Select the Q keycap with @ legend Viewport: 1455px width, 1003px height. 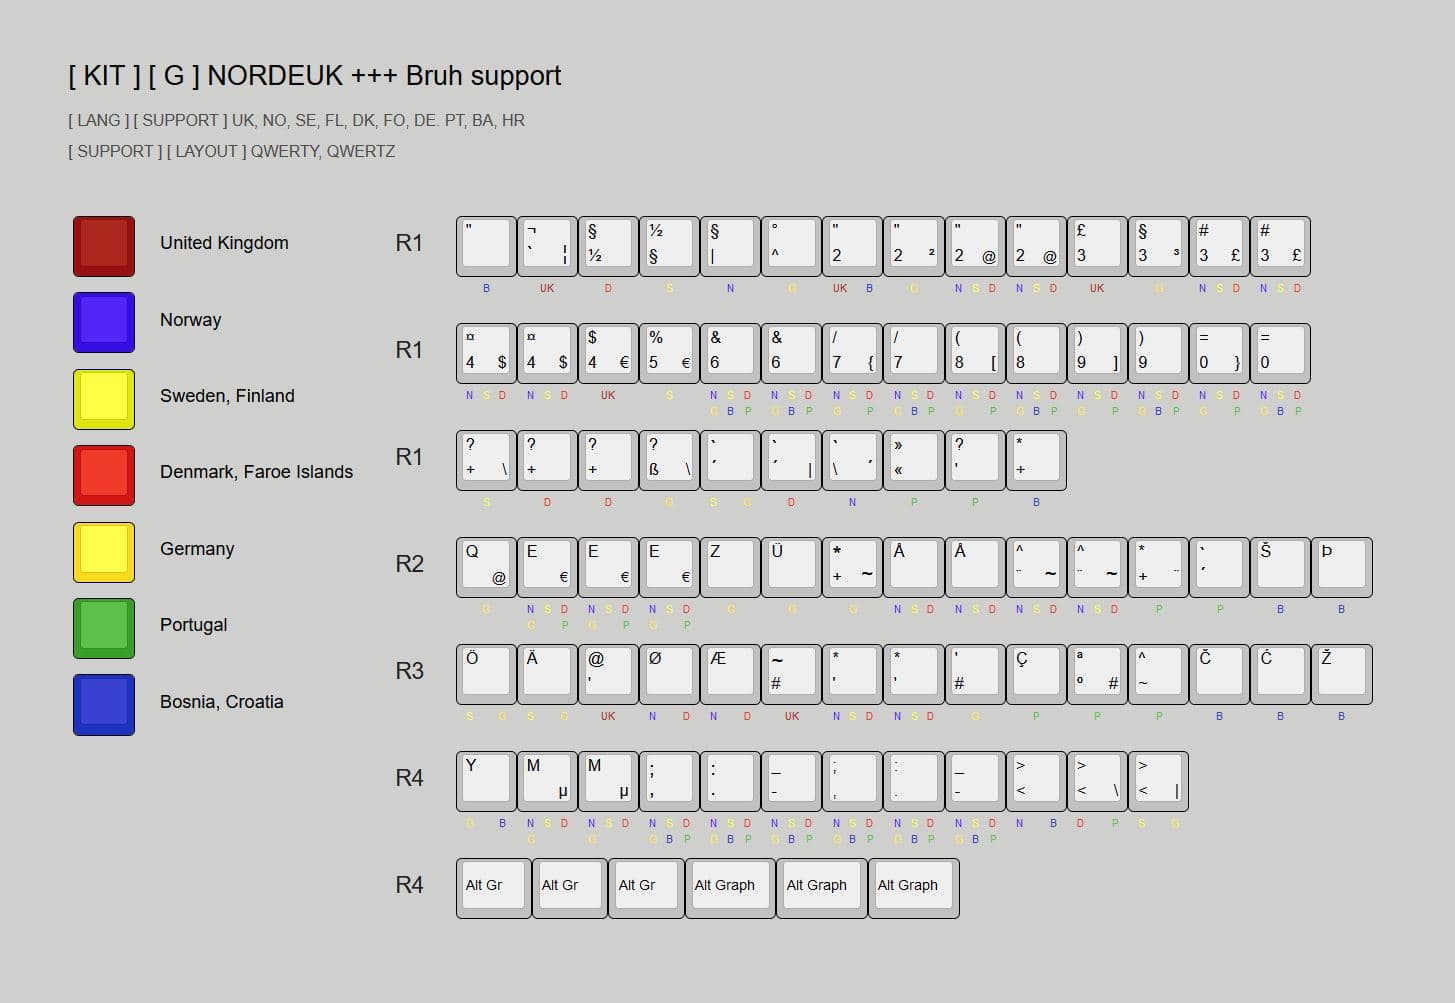[486, 565]
